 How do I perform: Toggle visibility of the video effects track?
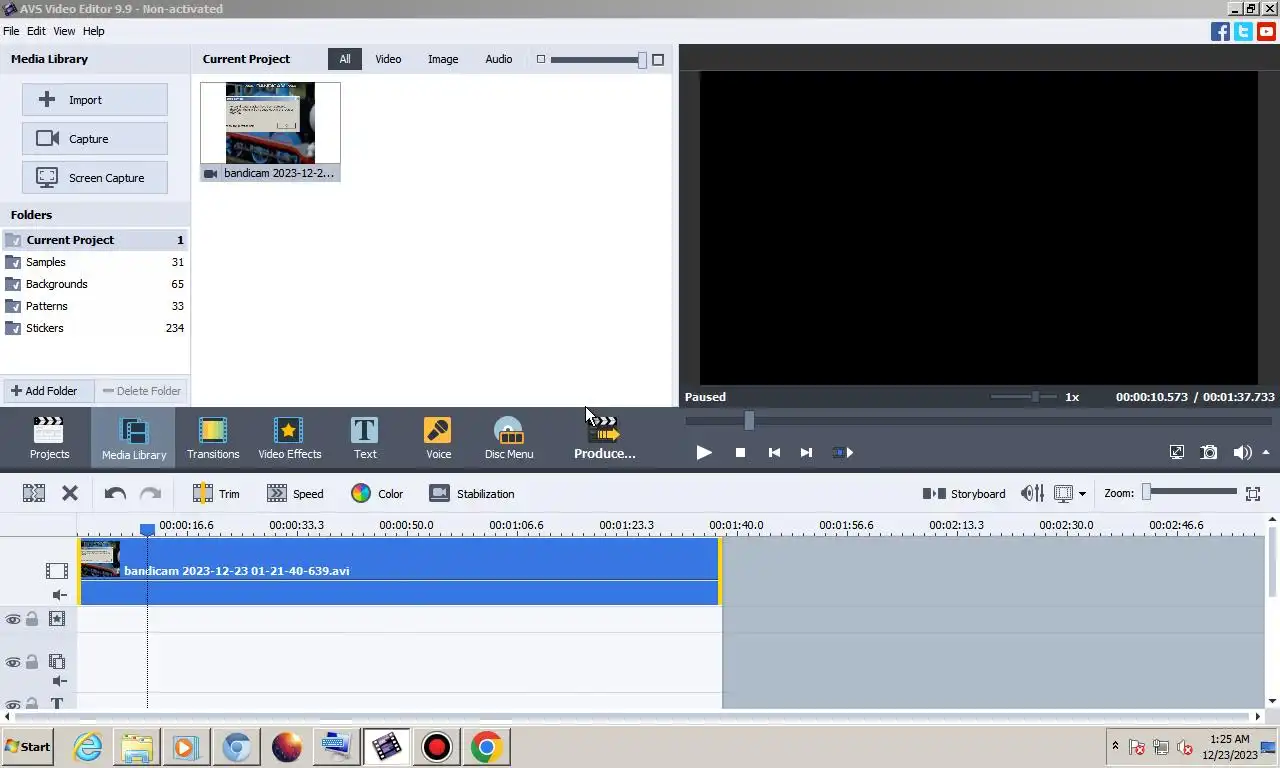click(13, 619)
